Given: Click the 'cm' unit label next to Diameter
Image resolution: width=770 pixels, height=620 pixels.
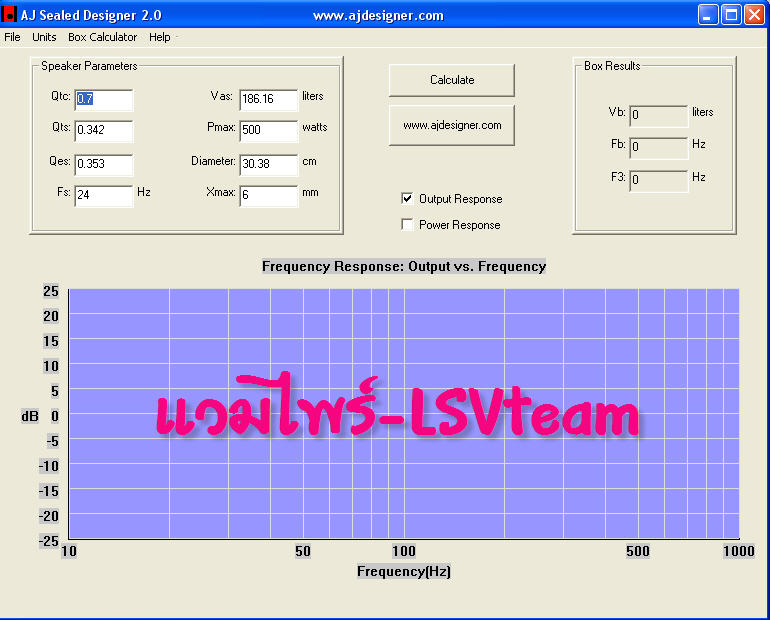Looking at the screenshot, I should click(x=309, y=162).
